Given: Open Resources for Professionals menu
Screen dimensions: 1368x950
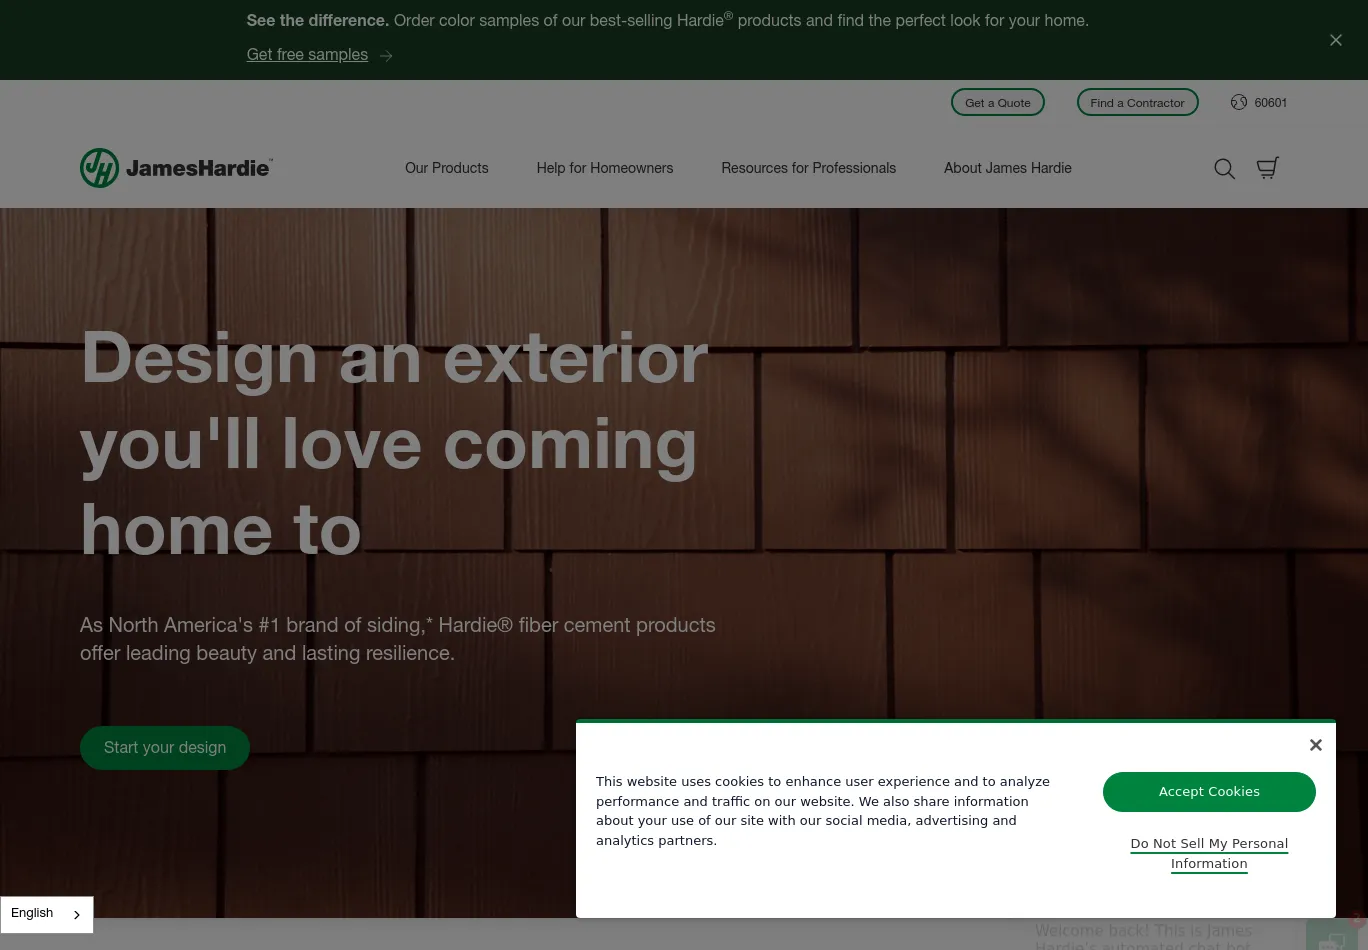Looking at the screenshot, I should (809, 168).
